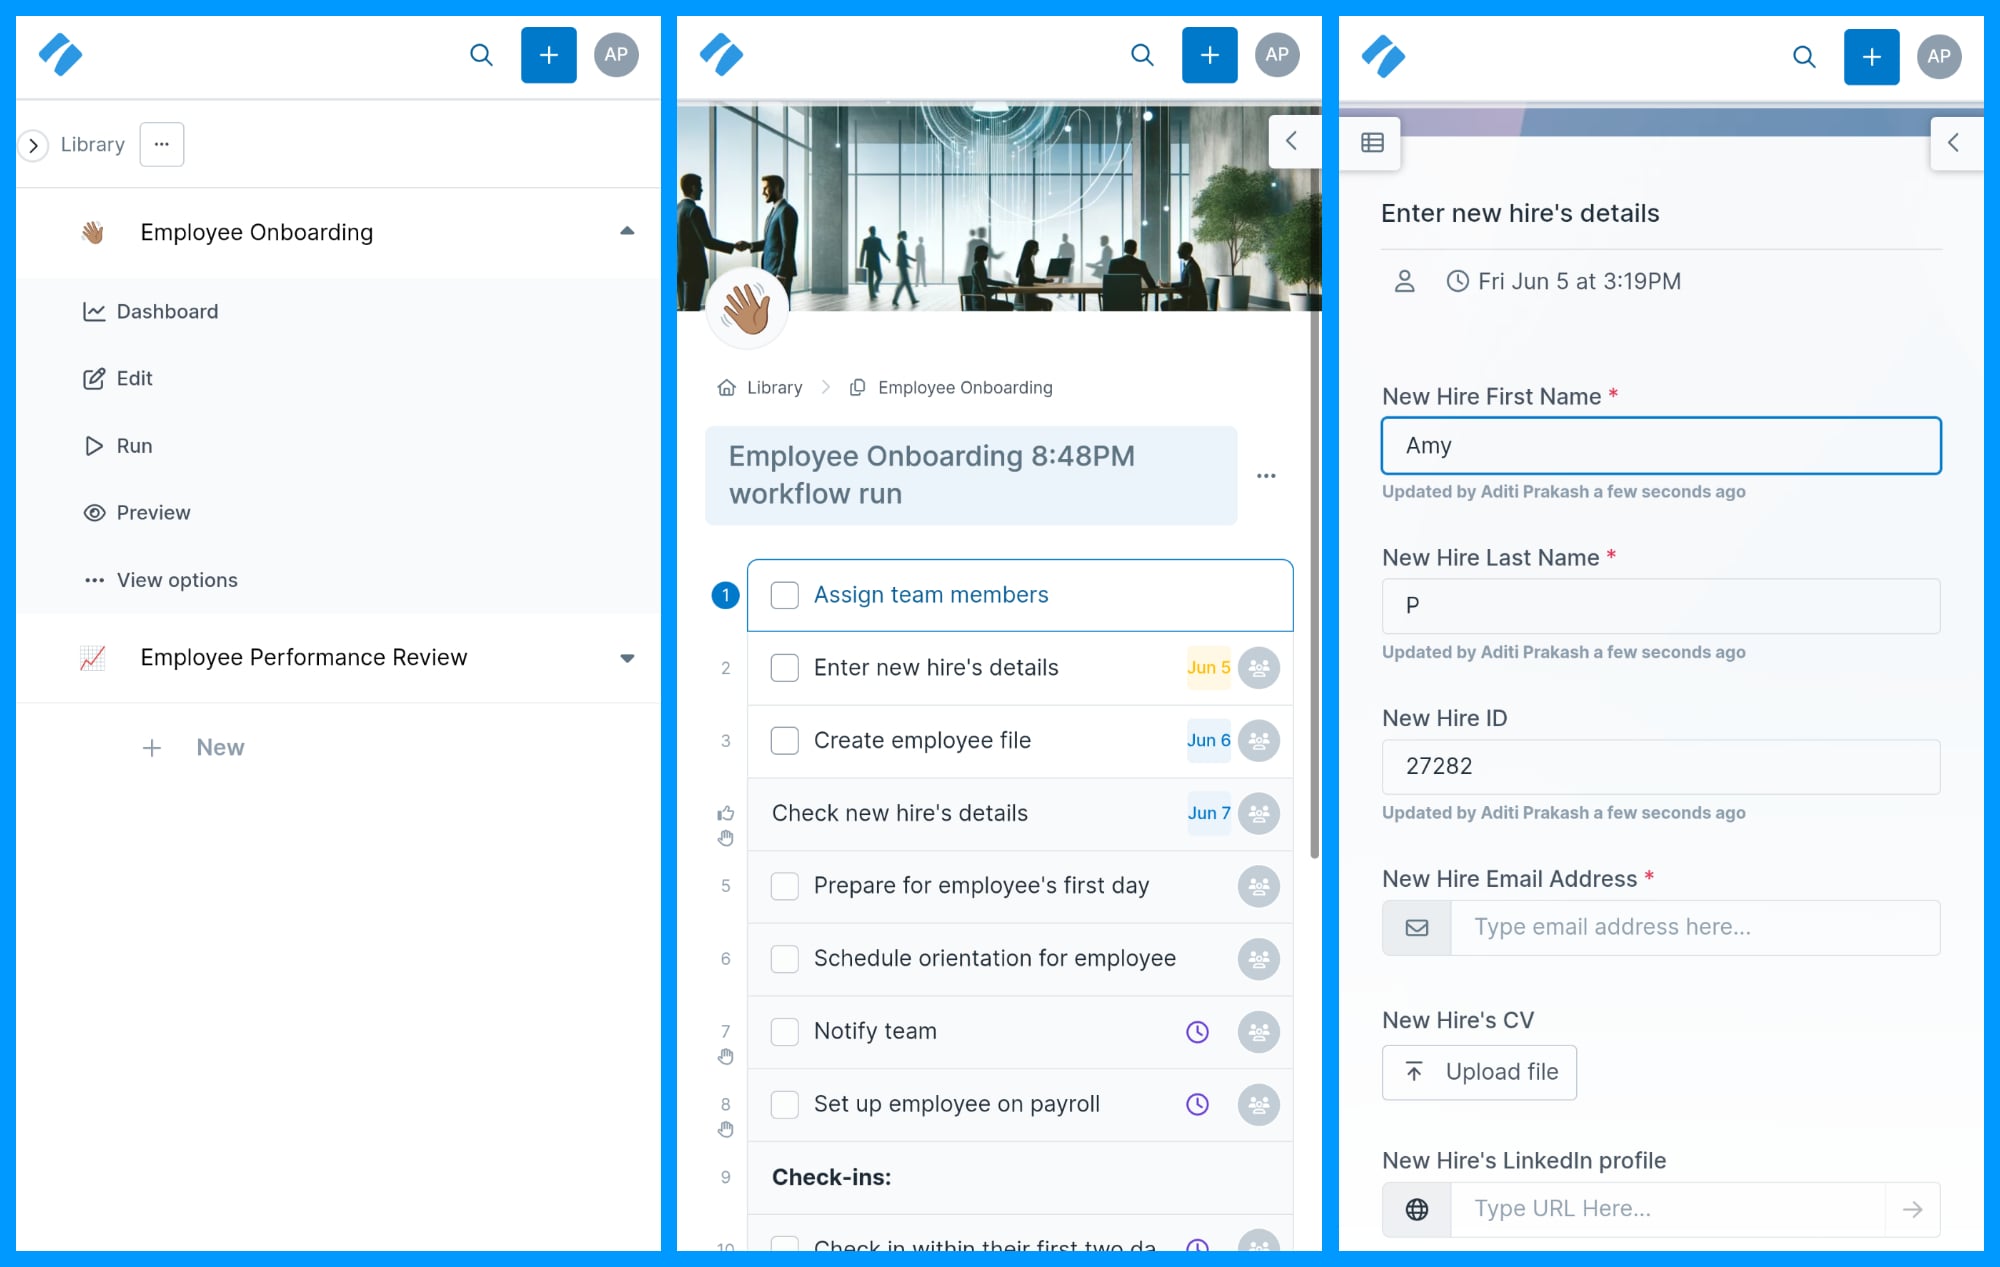Click workflow run title field
The width and height of the screenshot is (2000, 1267).
[x=971, y=476]
